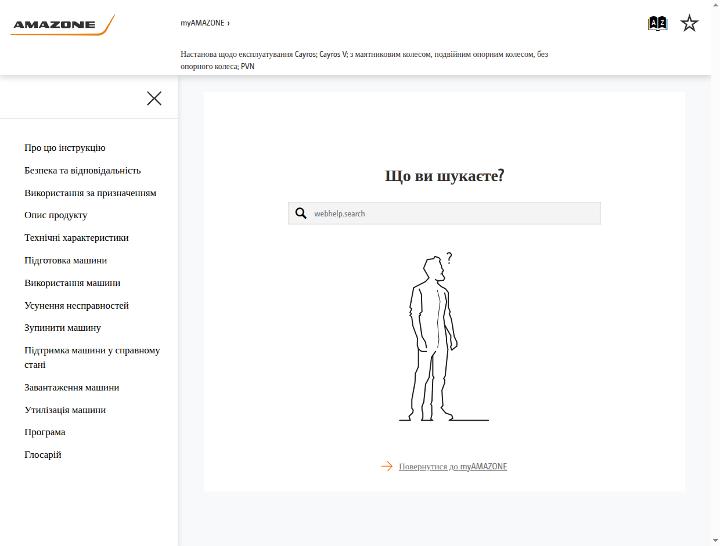Focus the webhelp.search input field

point(444,214)
